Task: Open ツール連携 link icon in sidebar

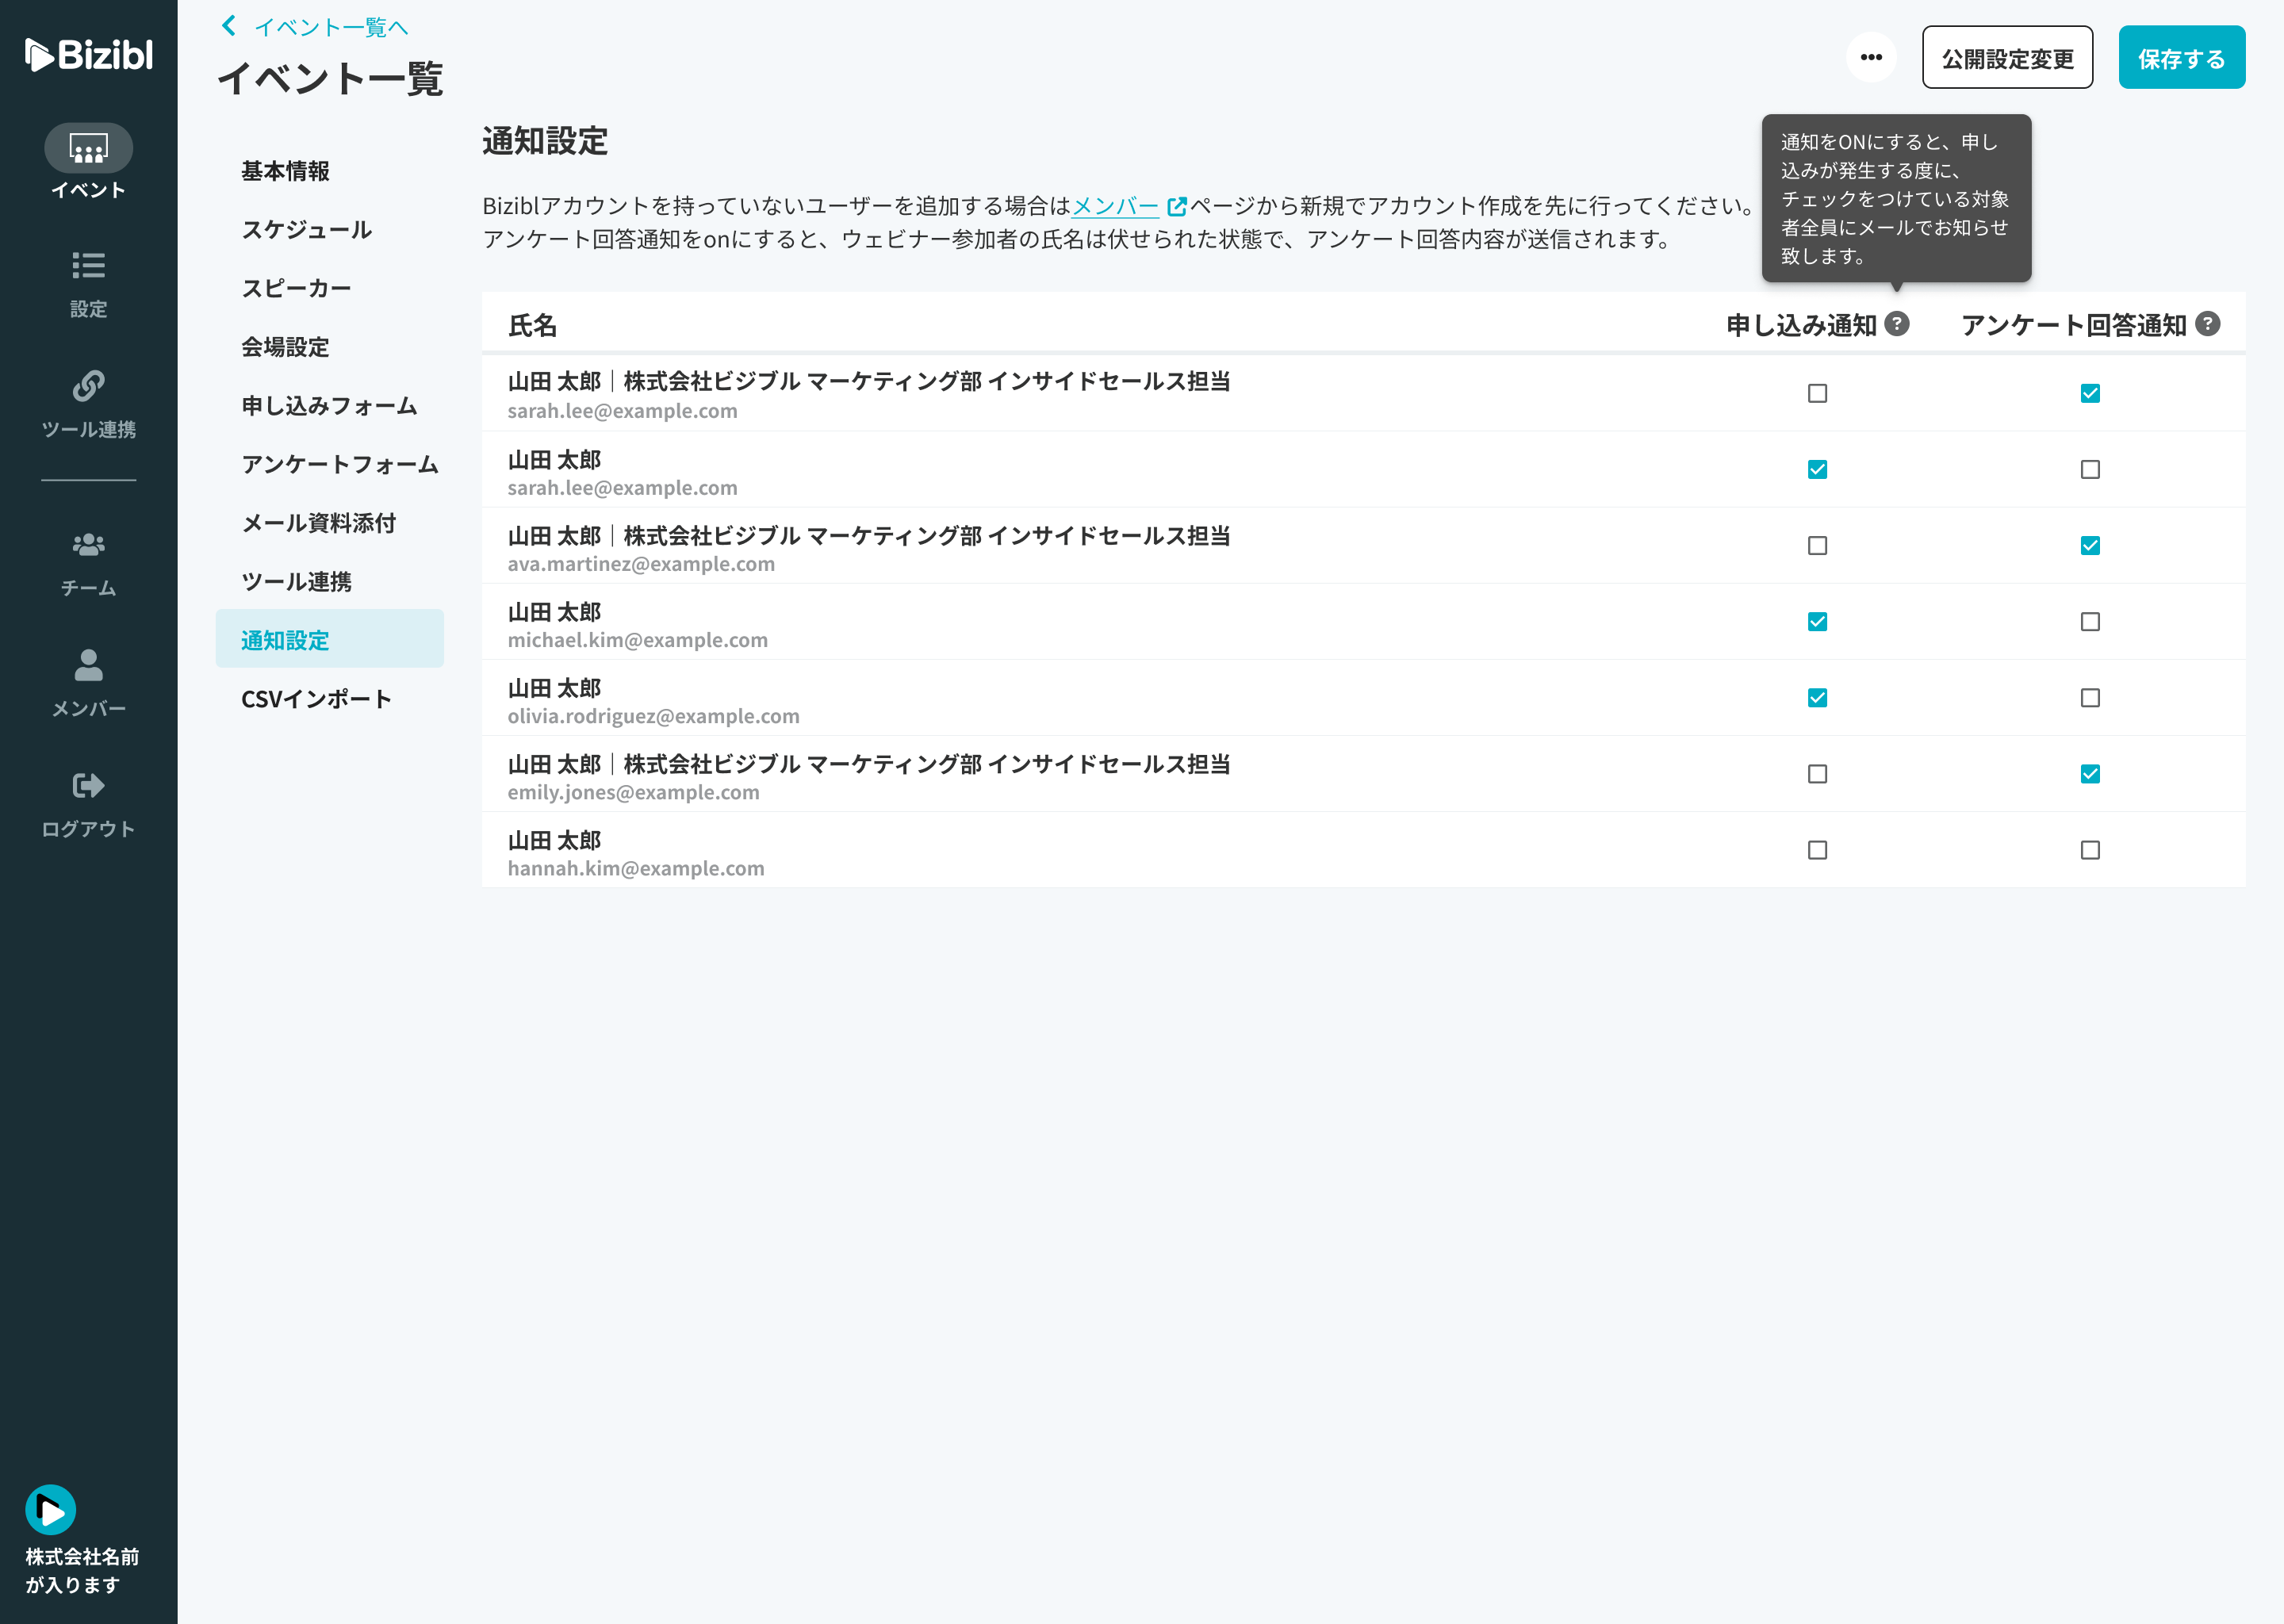Action: (88, 386)
